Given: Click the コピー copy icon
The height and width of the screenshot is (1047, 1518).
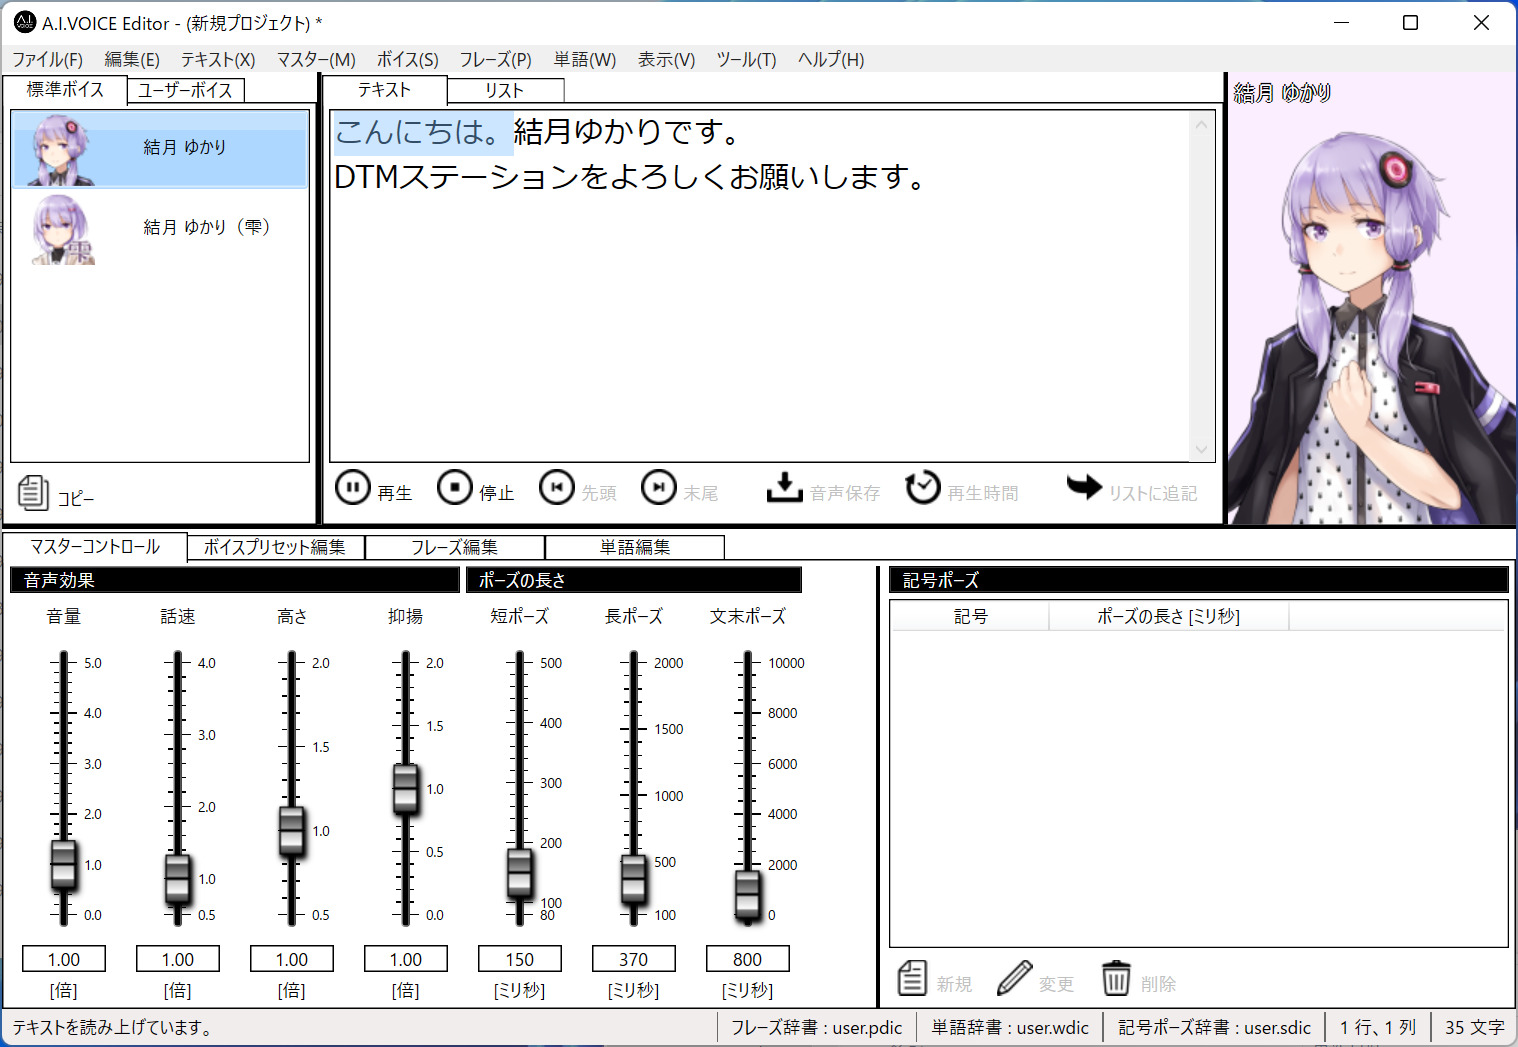Looking at the screenshot, I should tap(33, 492).
